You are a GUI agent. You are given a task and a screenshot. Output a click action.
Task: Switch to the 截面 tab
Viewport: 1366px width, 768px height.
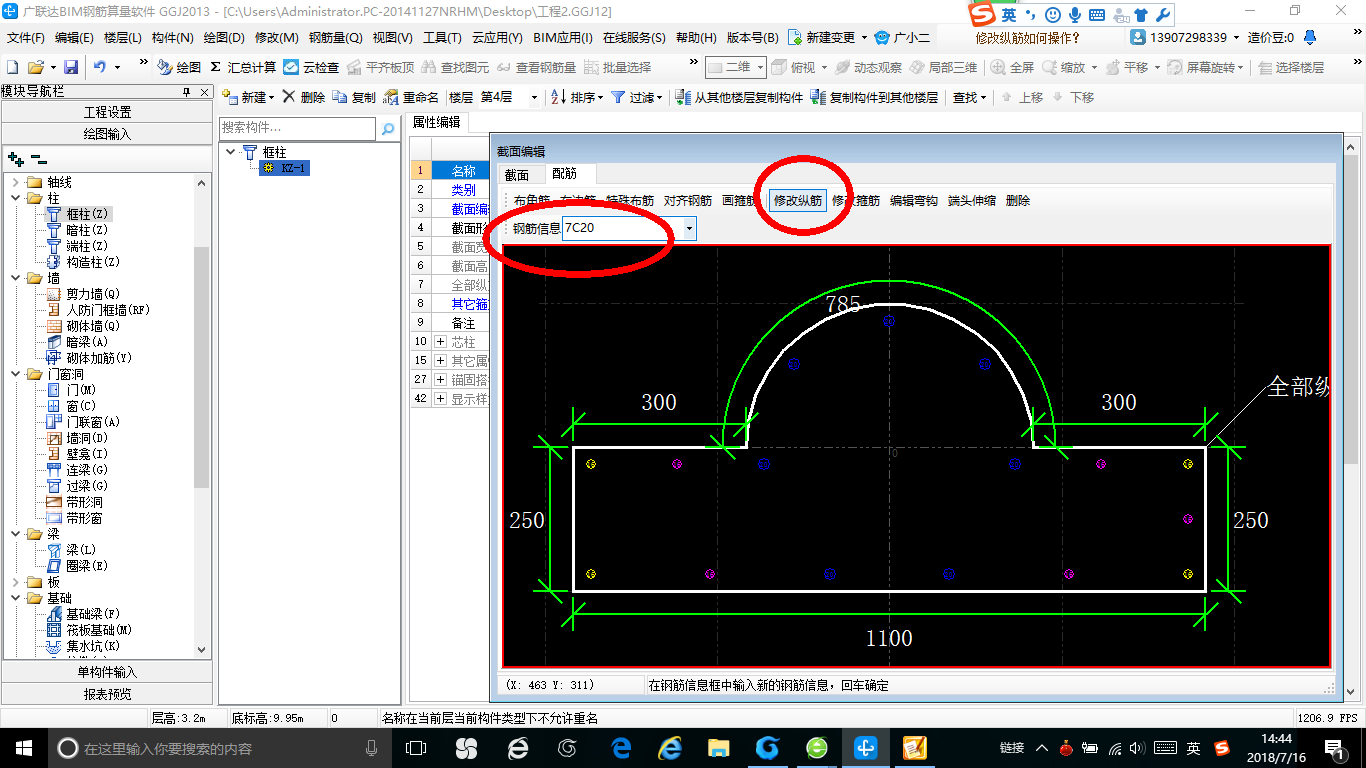point(517,174)
